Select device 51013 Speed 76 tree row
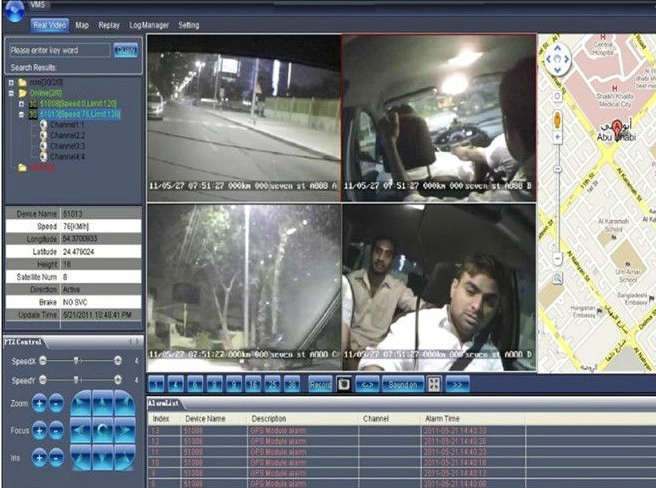Viewport: 656px width, 488px height. (x=79, y=114)
